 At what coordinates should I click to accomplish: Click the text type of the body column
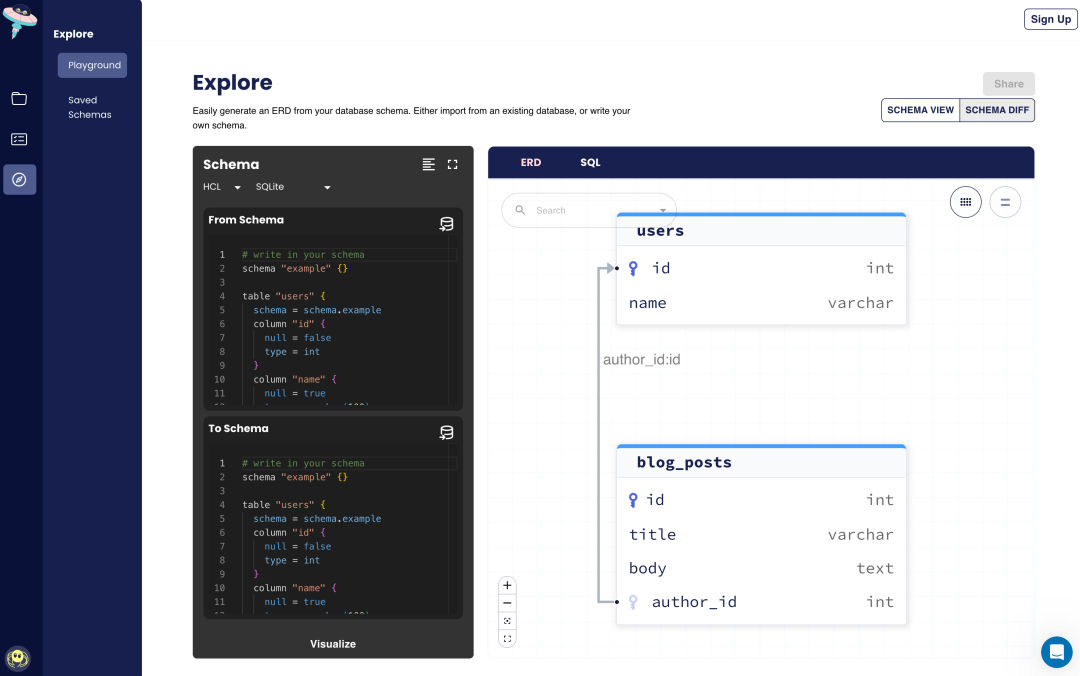click(875, 569)
